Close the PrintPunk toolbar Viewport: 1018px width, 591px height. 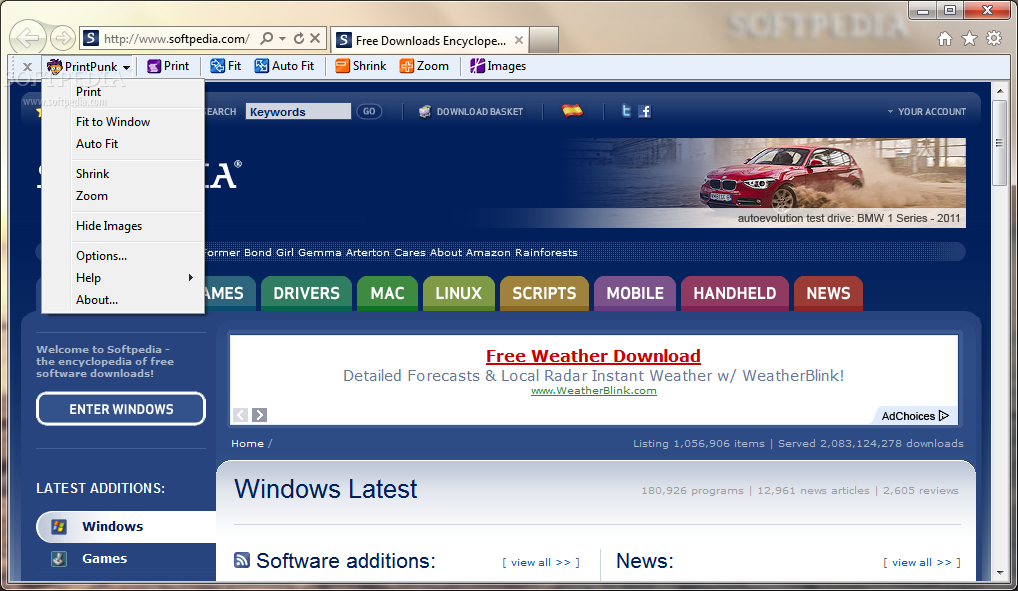27,66
